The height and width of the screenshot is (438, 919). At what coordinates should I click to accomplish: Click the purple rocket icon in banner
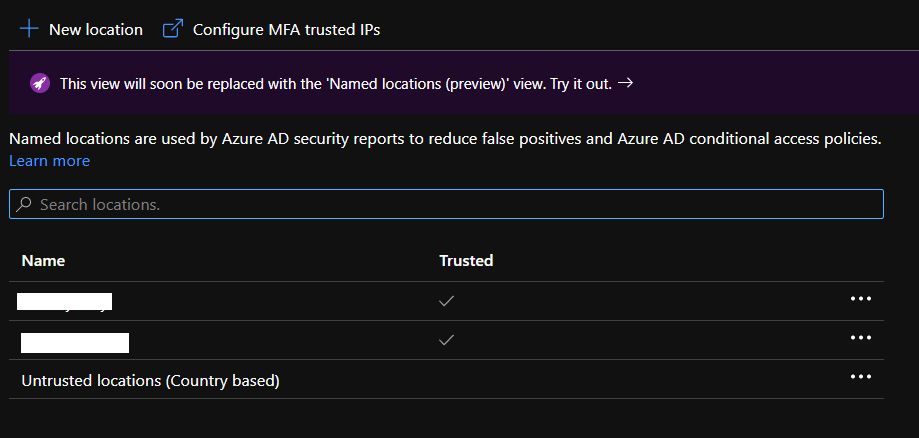(40, 84)
